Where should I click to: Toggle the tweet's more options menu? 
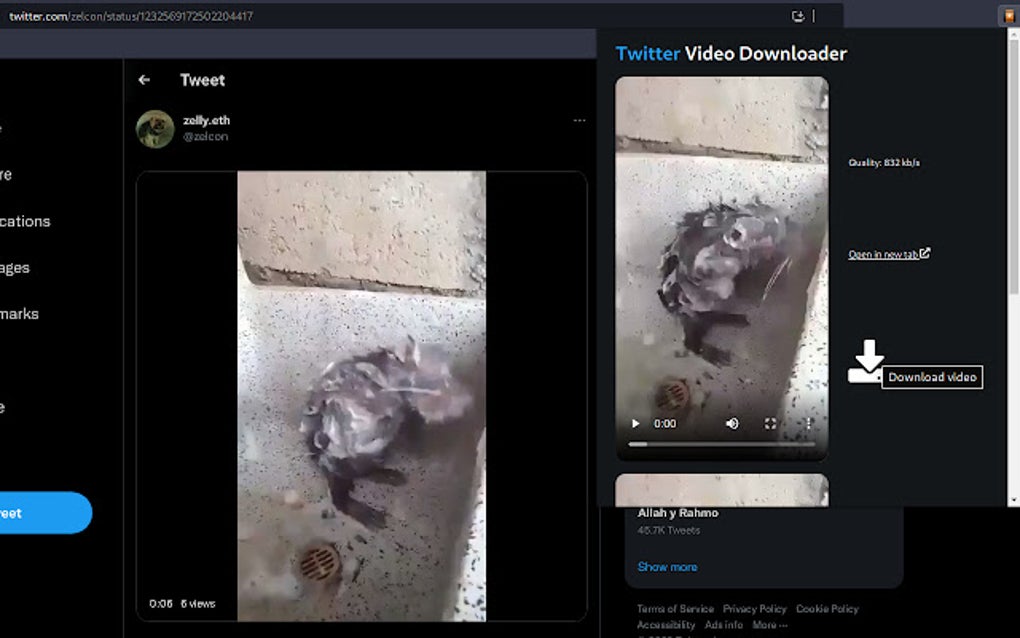point(579,119)
